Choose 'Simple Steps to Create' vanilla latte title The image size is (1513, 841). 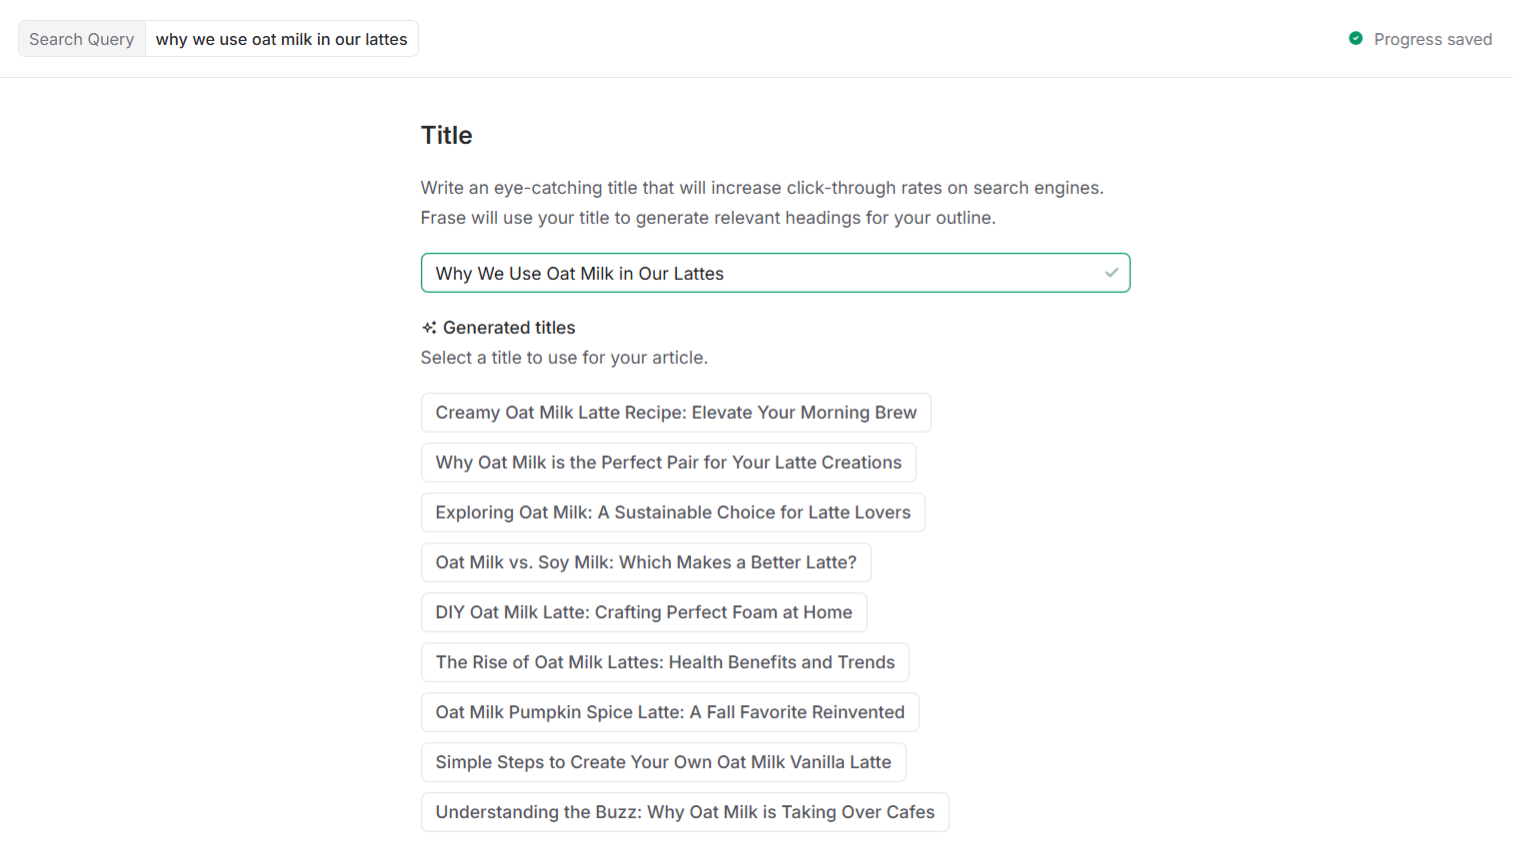click(663, 762)
